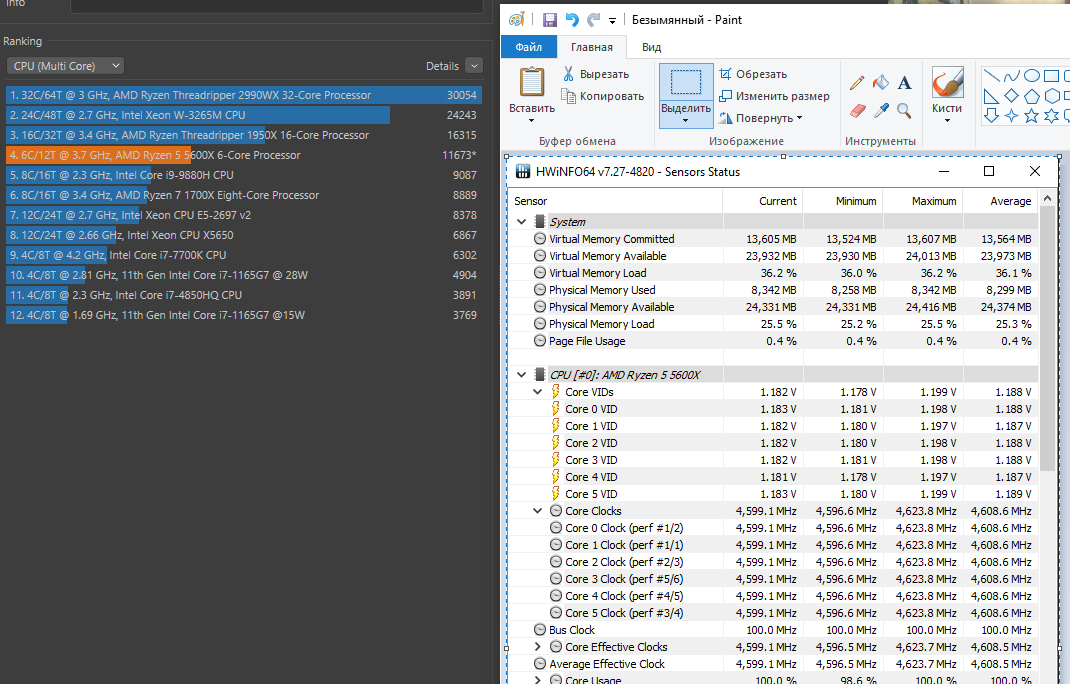Collapse the Core Clocks tree node

point(538,511)
